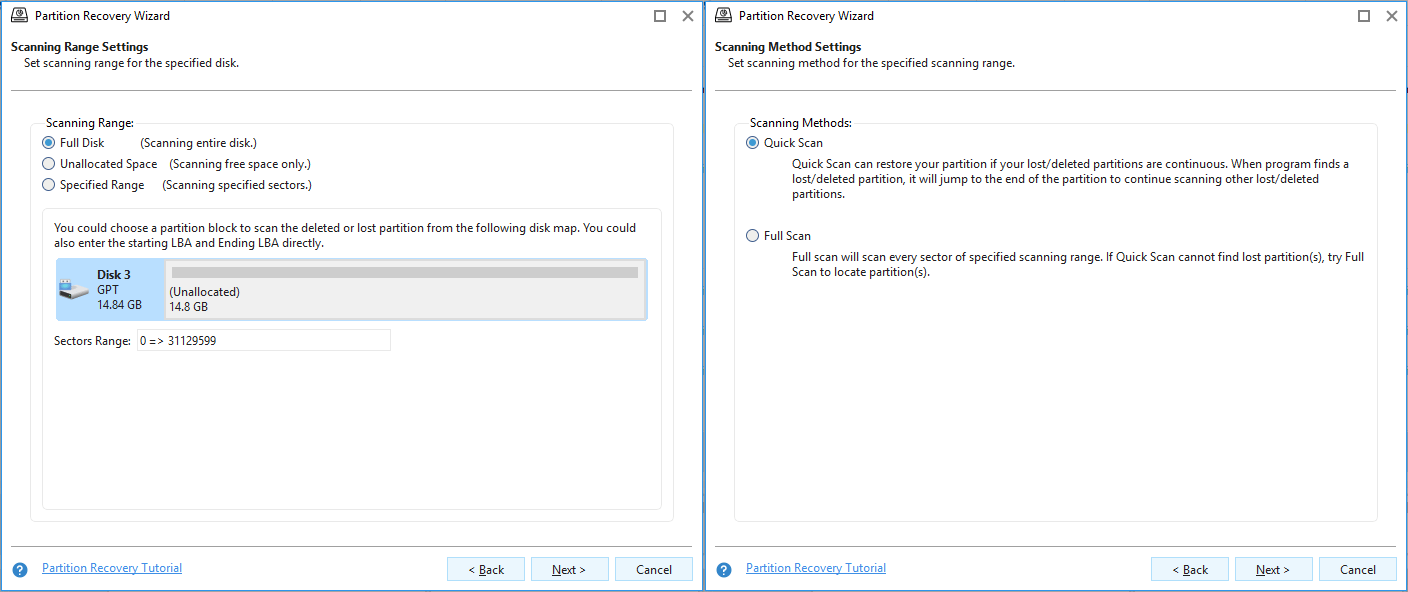
Task: Click the 'Scanning Range Settings' heading
Action: (80, 47)
